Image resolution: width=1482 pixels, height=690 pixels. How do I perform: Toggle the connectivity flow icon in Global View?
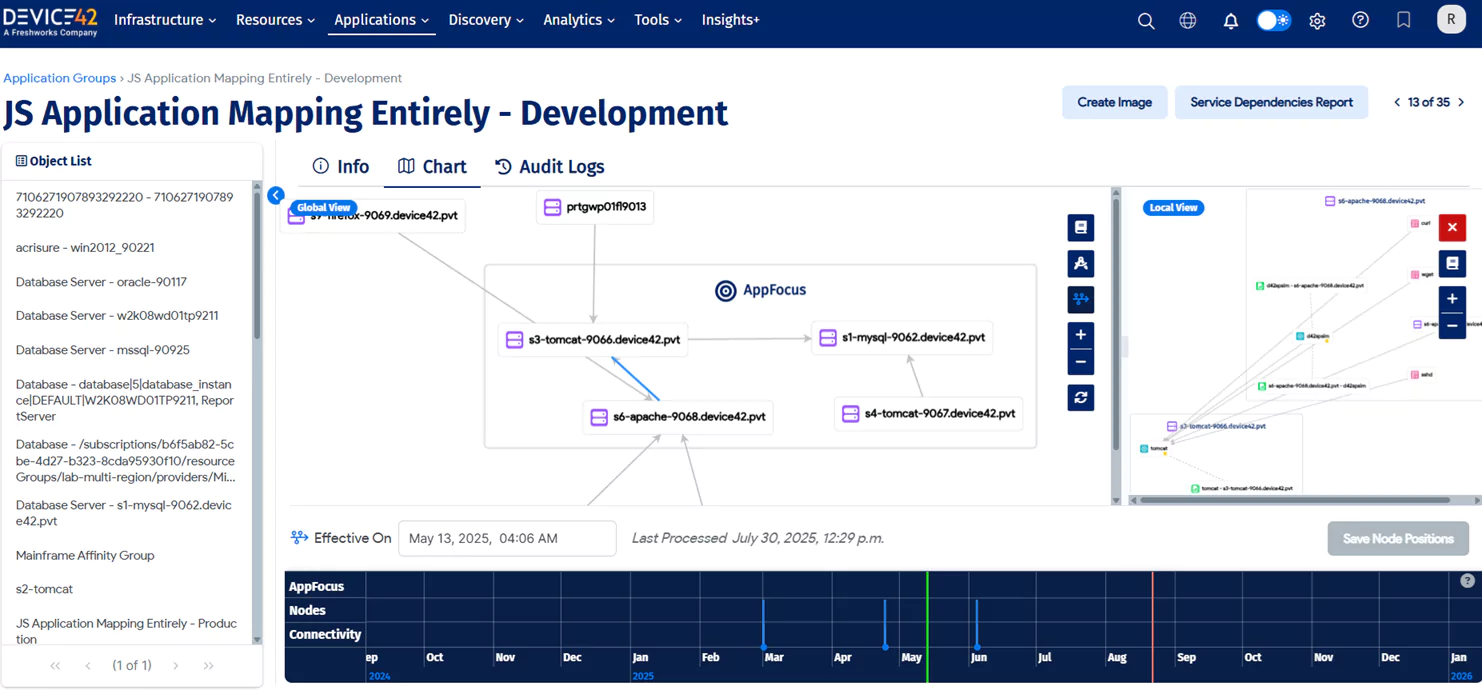pyautogui.click(x=1081, y=300)
